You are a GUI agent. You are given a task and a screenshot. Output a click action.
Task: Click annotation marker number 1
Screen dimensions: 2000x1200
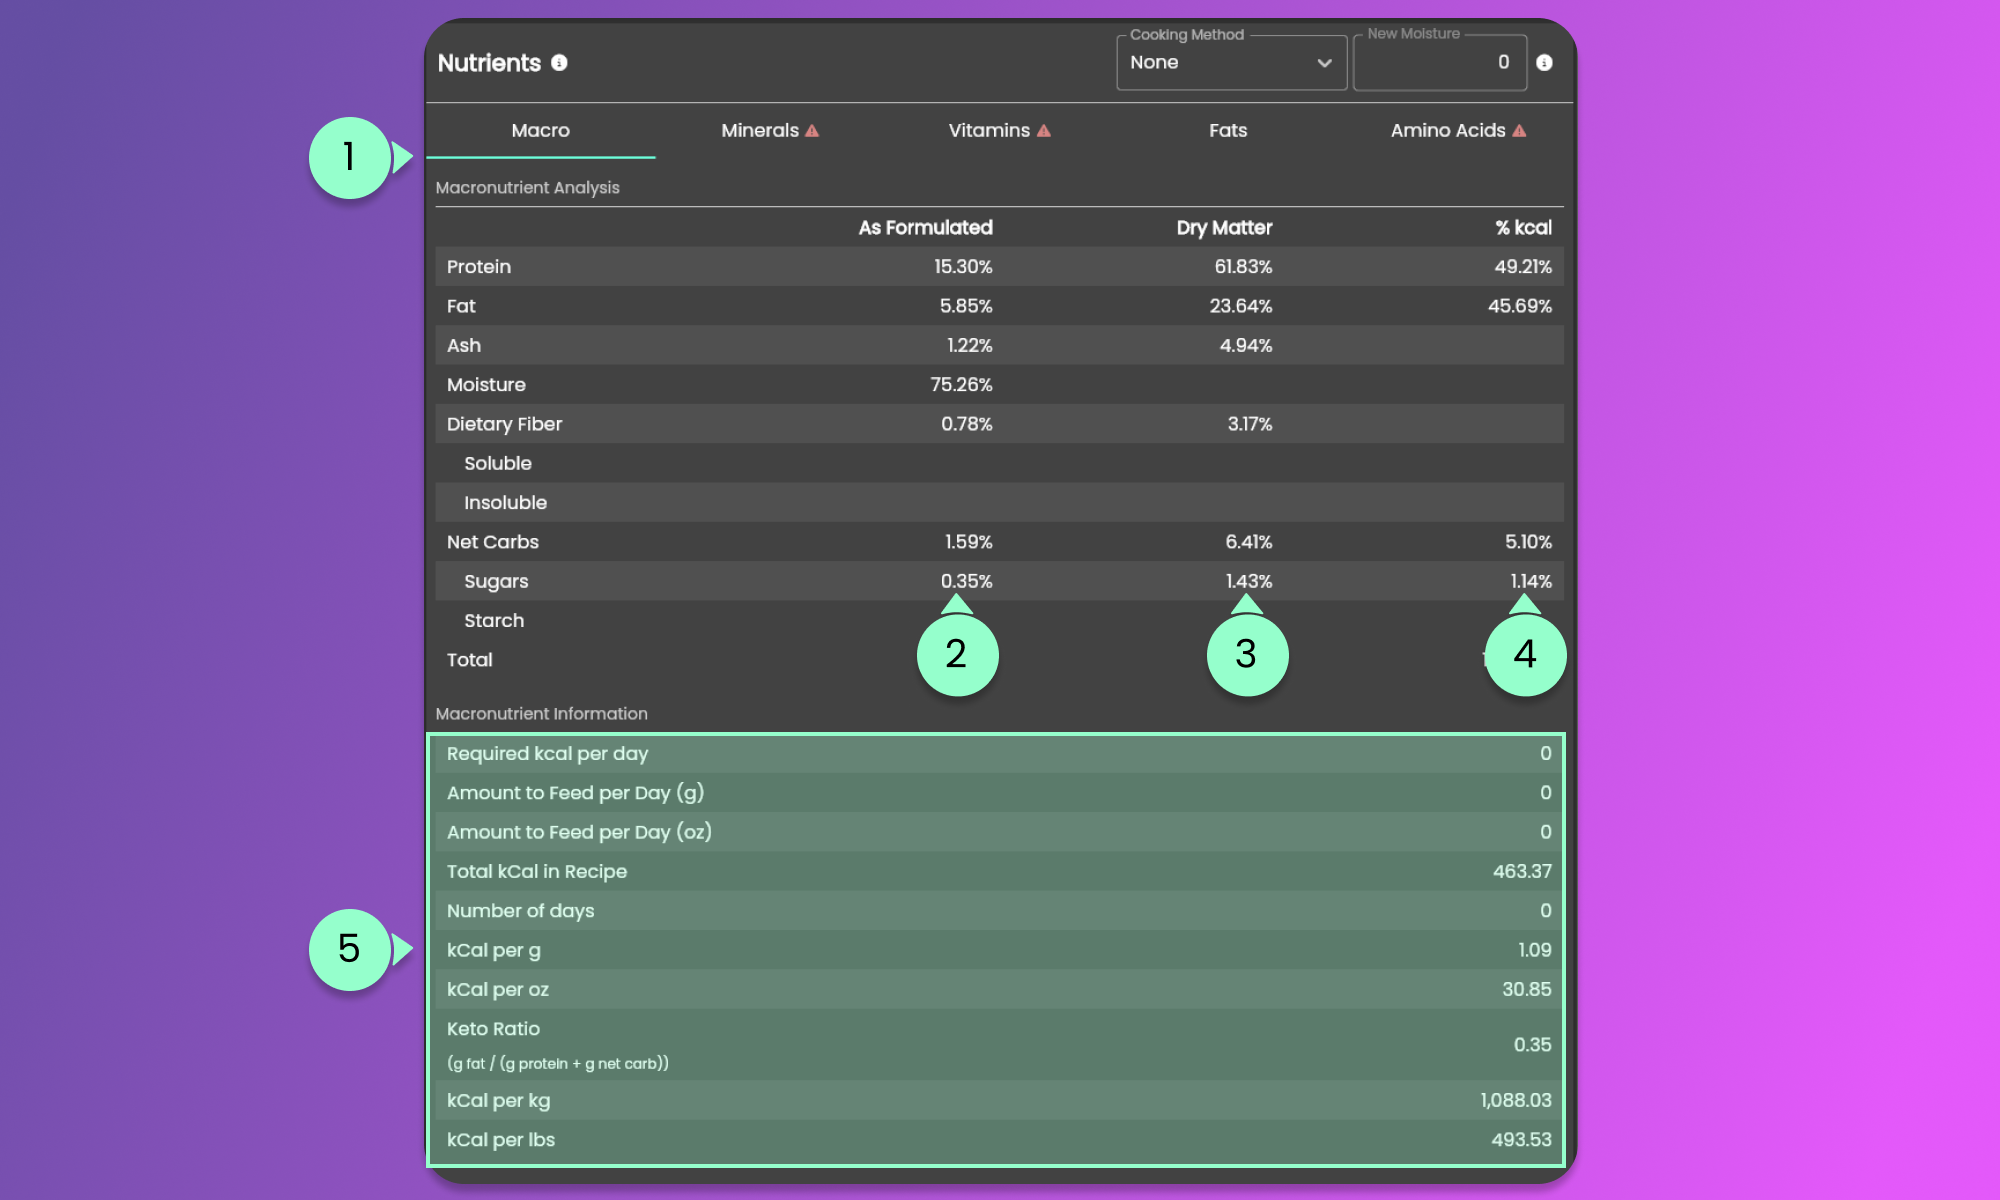tap(349, 157)
